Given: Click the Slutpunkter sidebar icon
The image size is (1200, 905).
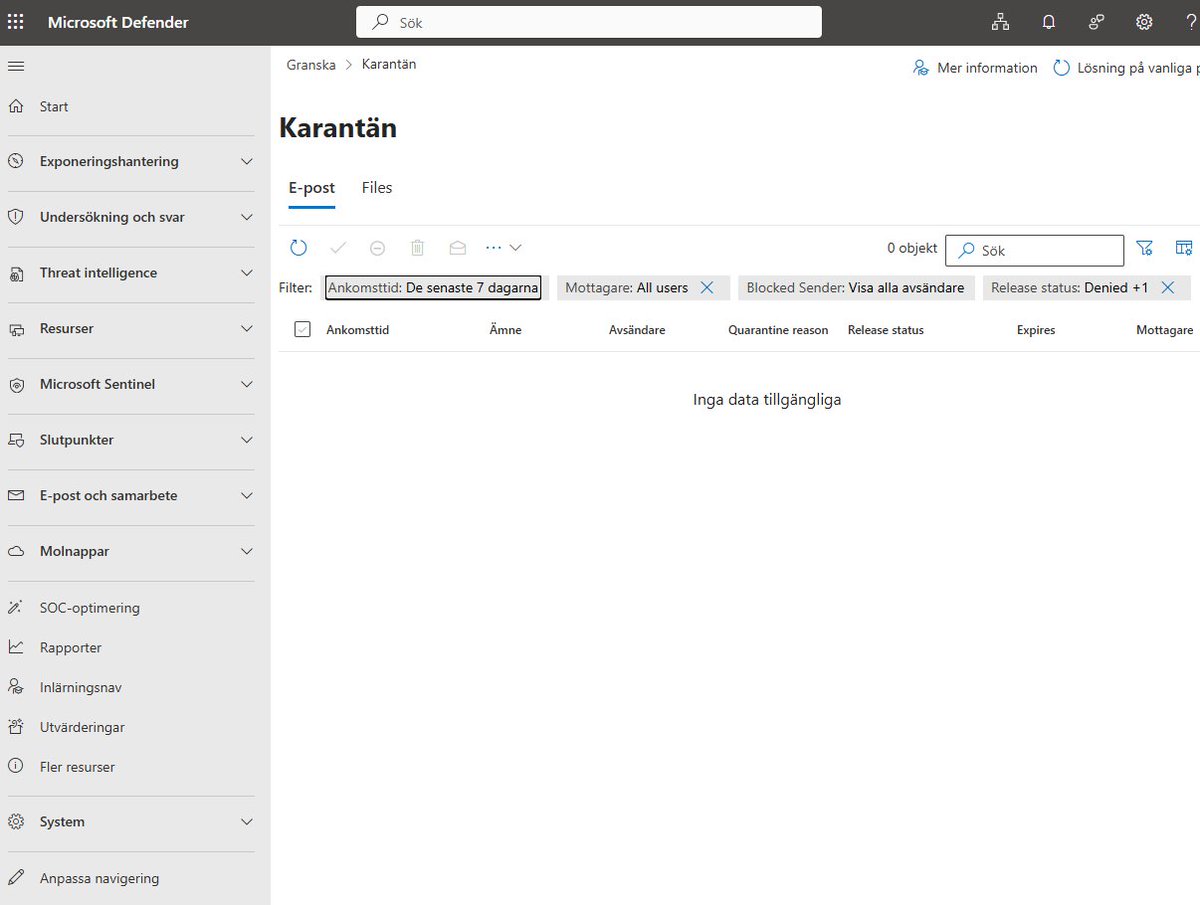Looking at the screenshot, I should click(16, 440).
